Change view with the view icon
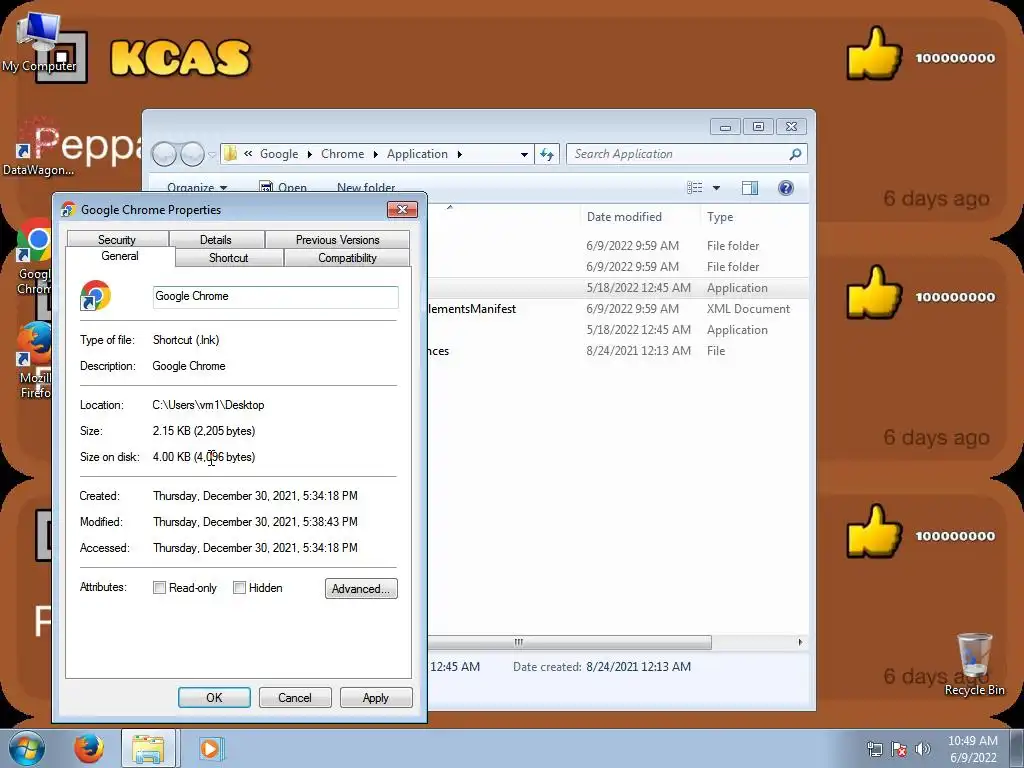Screen dimensions: 1024x768 coord(695,188)
